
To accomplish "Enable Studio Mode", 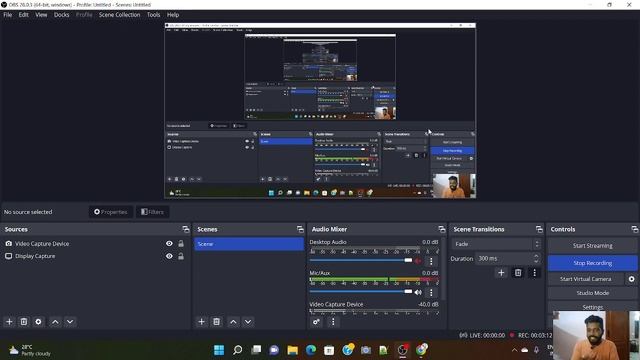I will click(592, 293).
